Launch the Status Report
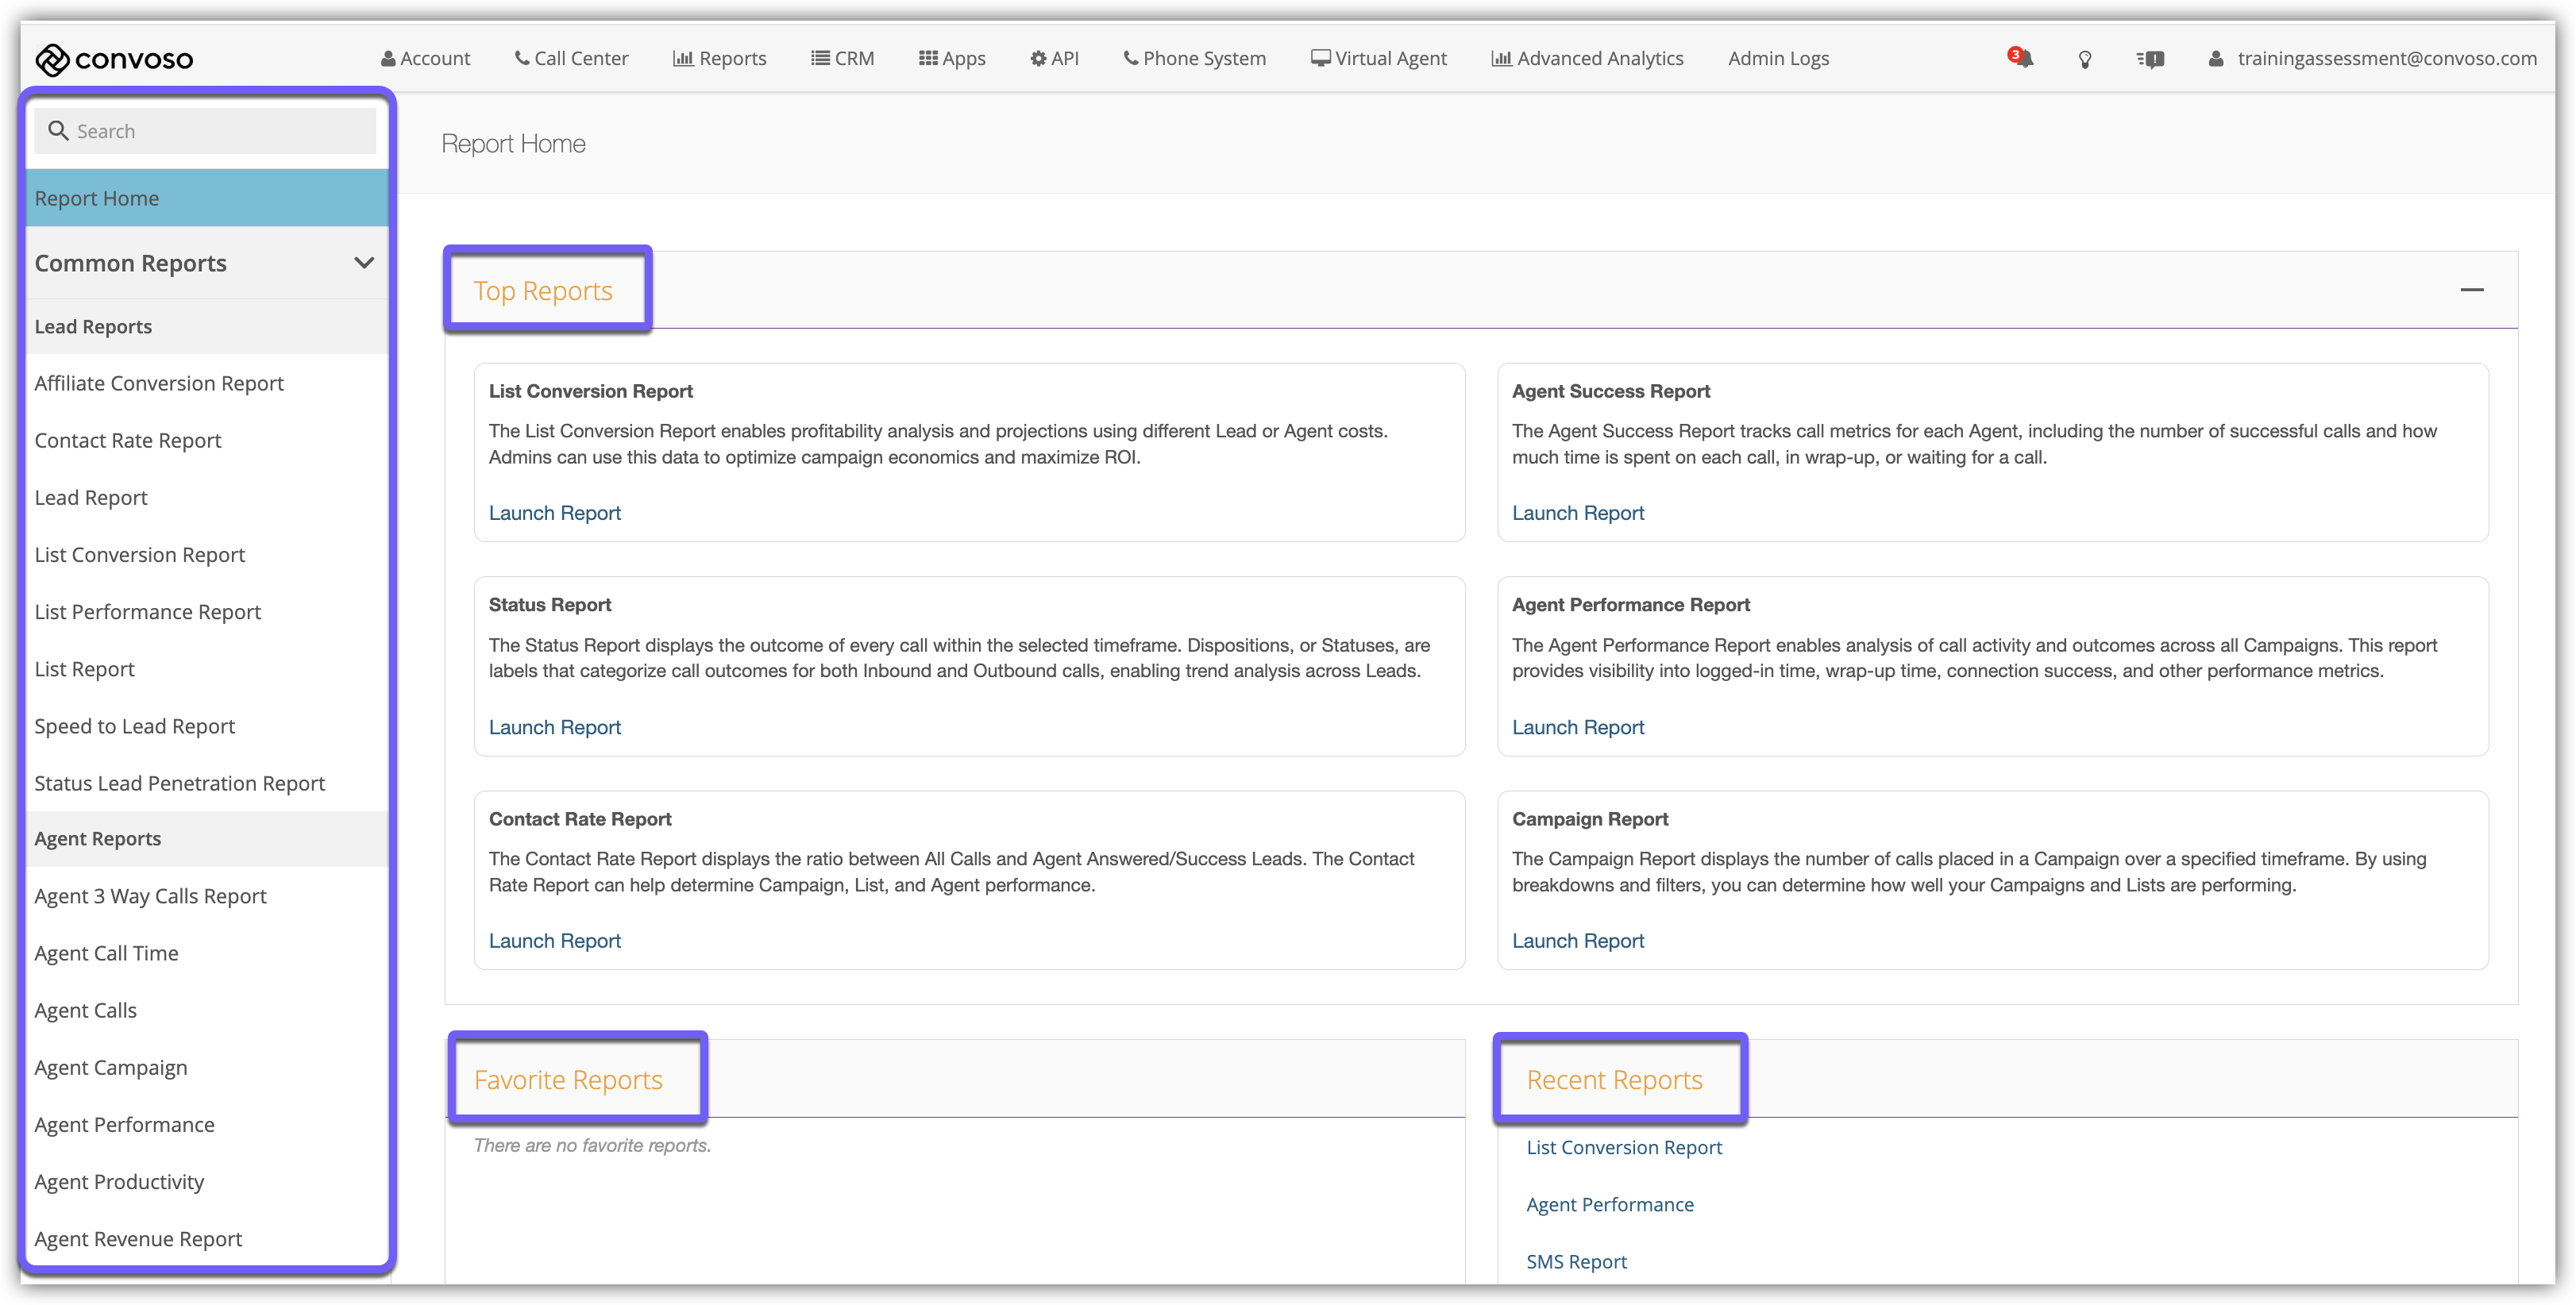This screenshot has height=1305, width=2576. click(554, 727)
